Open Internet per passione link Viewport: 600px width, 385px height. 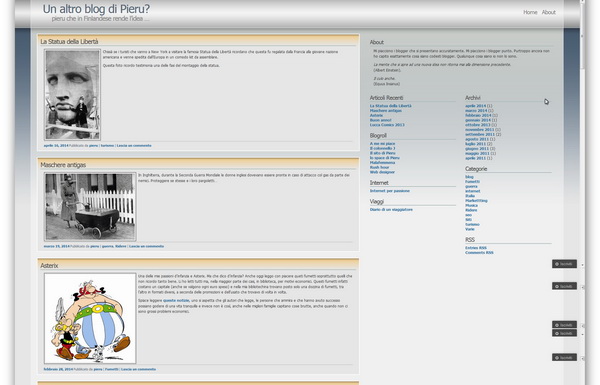[x=390, y=191]
